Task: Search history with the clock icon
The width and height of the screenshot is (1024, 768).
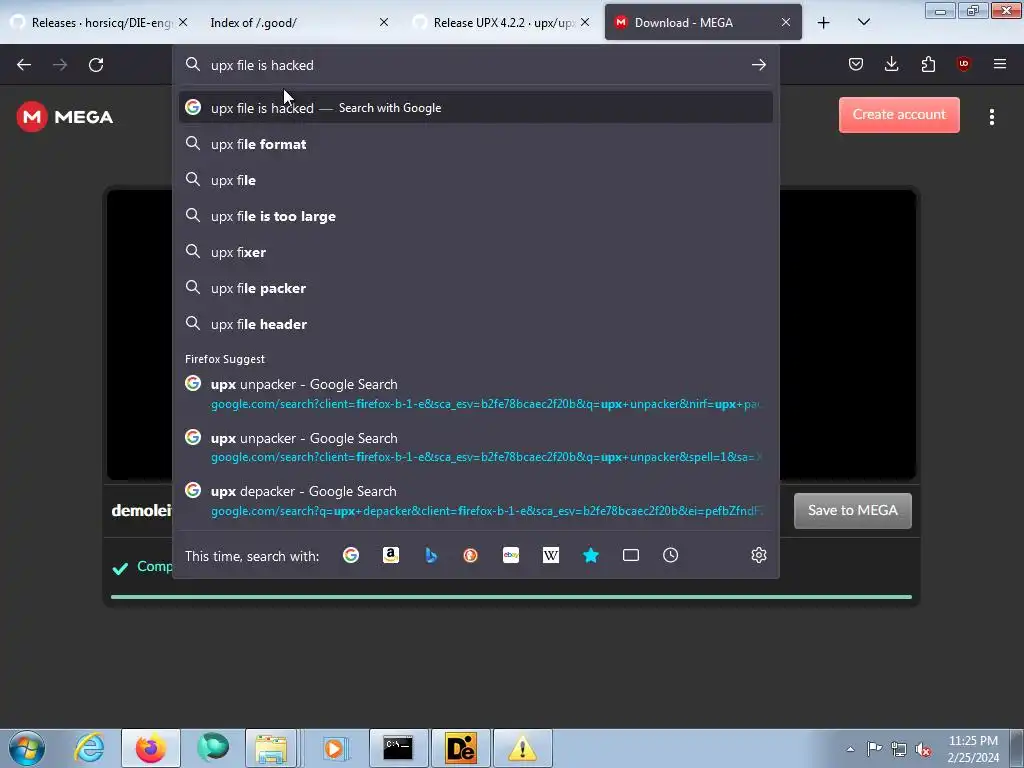Action: pyautogui.click(x=671, y=555)
